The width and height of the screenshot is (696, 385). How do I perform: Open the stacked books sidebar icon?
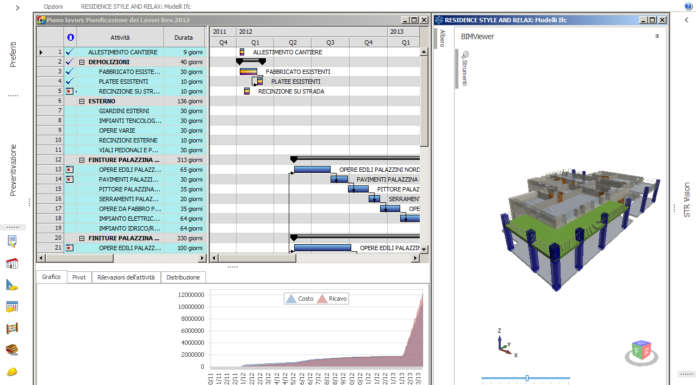[12, 350]
